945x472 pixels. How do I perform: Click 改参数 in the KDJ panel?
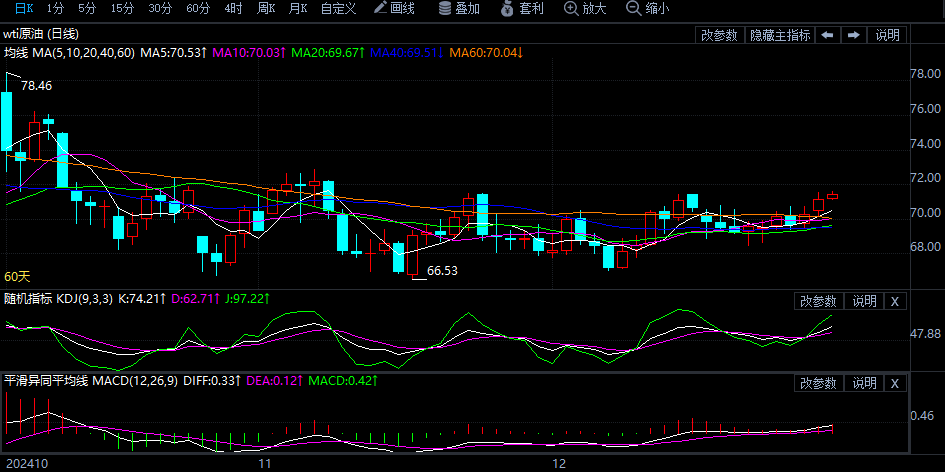pyautogui.click(x=818, y=301)
